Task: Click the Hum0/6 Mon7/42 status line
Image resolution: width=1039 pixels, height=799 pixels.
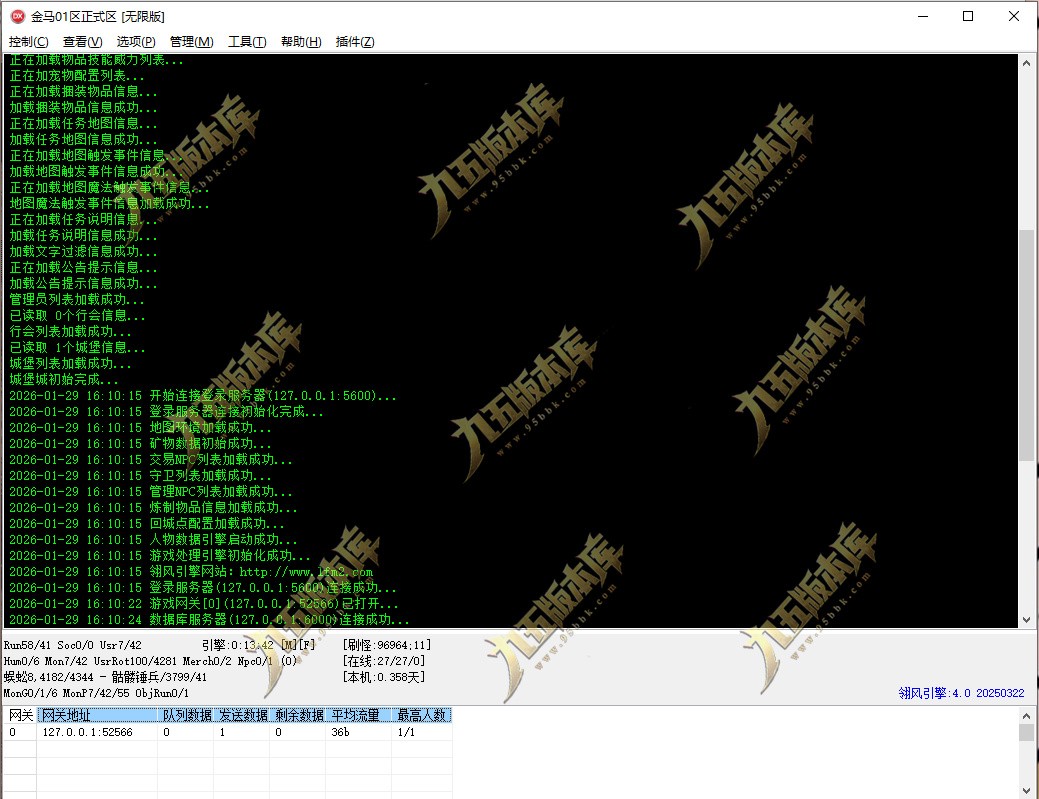Action: pyautogui.click(x=150, y=661)
